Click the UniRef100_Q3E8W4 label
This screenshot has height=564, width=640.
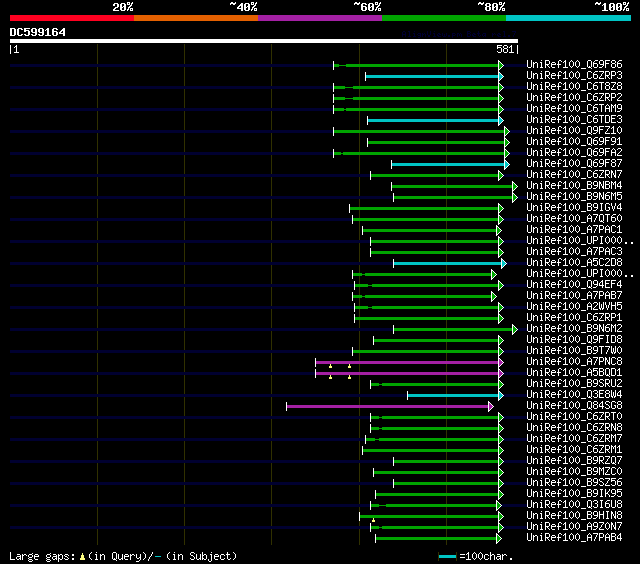(x=574, y=395)
